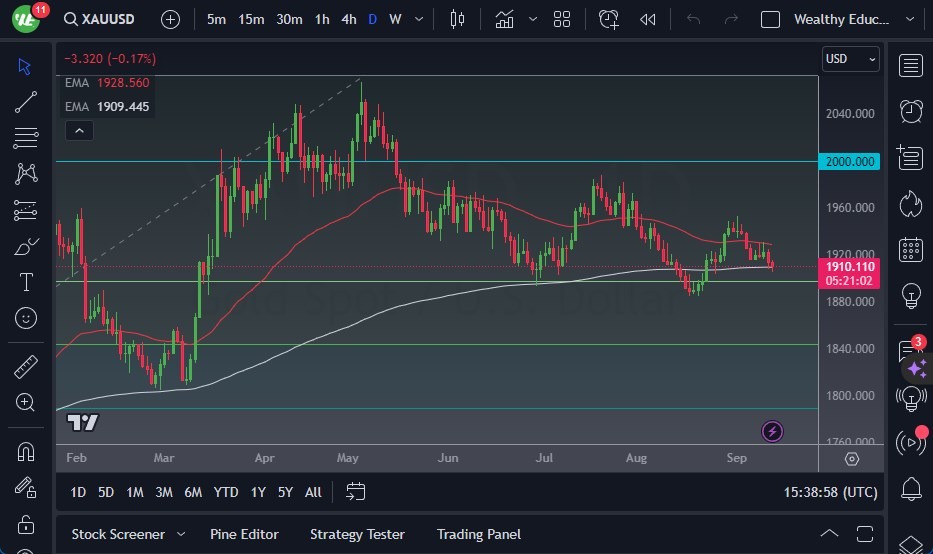Screen dimensions: 933x554
Task: Toggle lock all drawing tools
Action: point(26,524)
